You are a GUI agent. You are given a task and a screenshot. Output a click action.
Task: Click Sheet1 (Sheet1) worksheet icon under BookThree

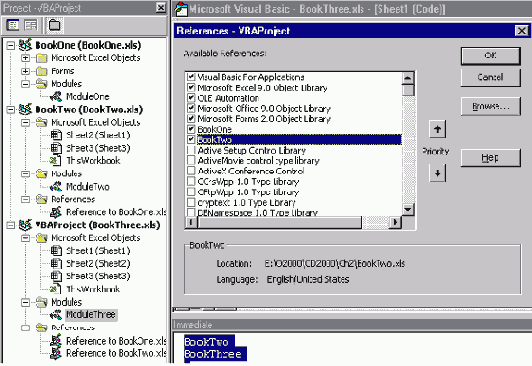click(x=56, y=251)
